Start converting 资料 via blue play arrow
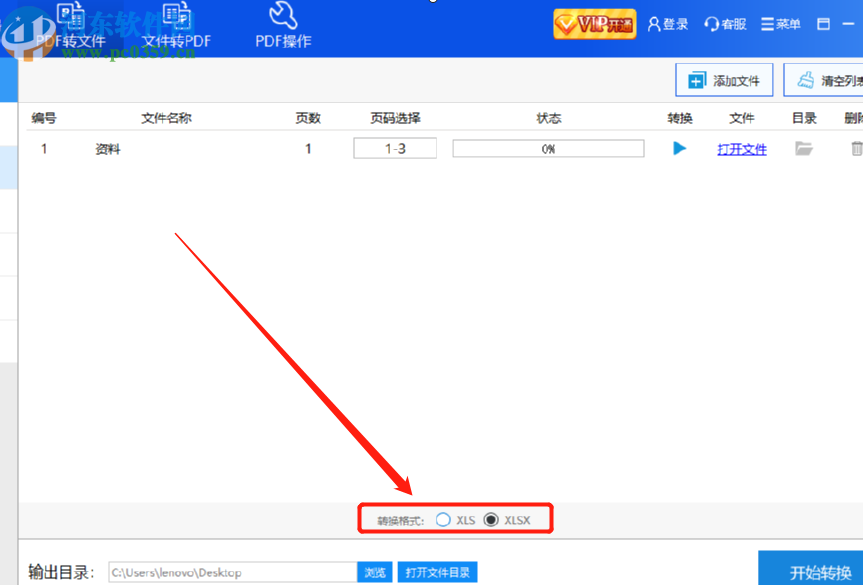 tap(680, 148)
